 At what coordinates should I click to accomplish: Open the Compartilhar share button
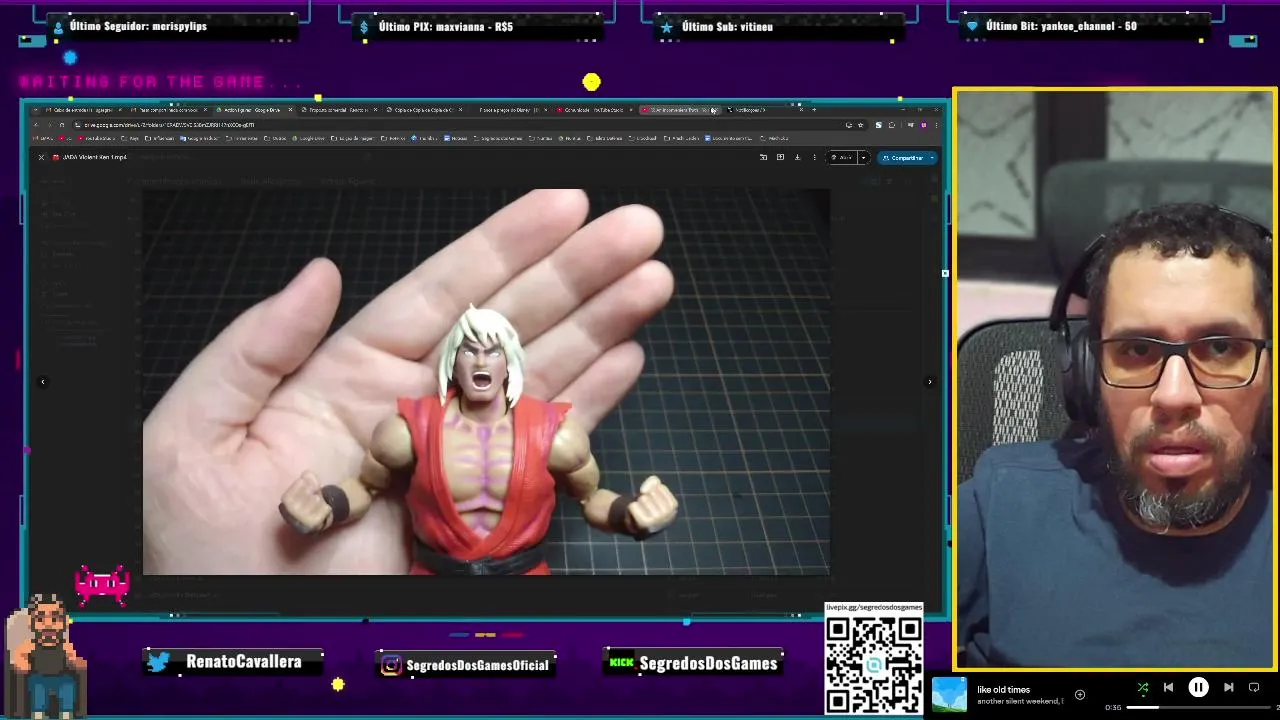point(902,157)
